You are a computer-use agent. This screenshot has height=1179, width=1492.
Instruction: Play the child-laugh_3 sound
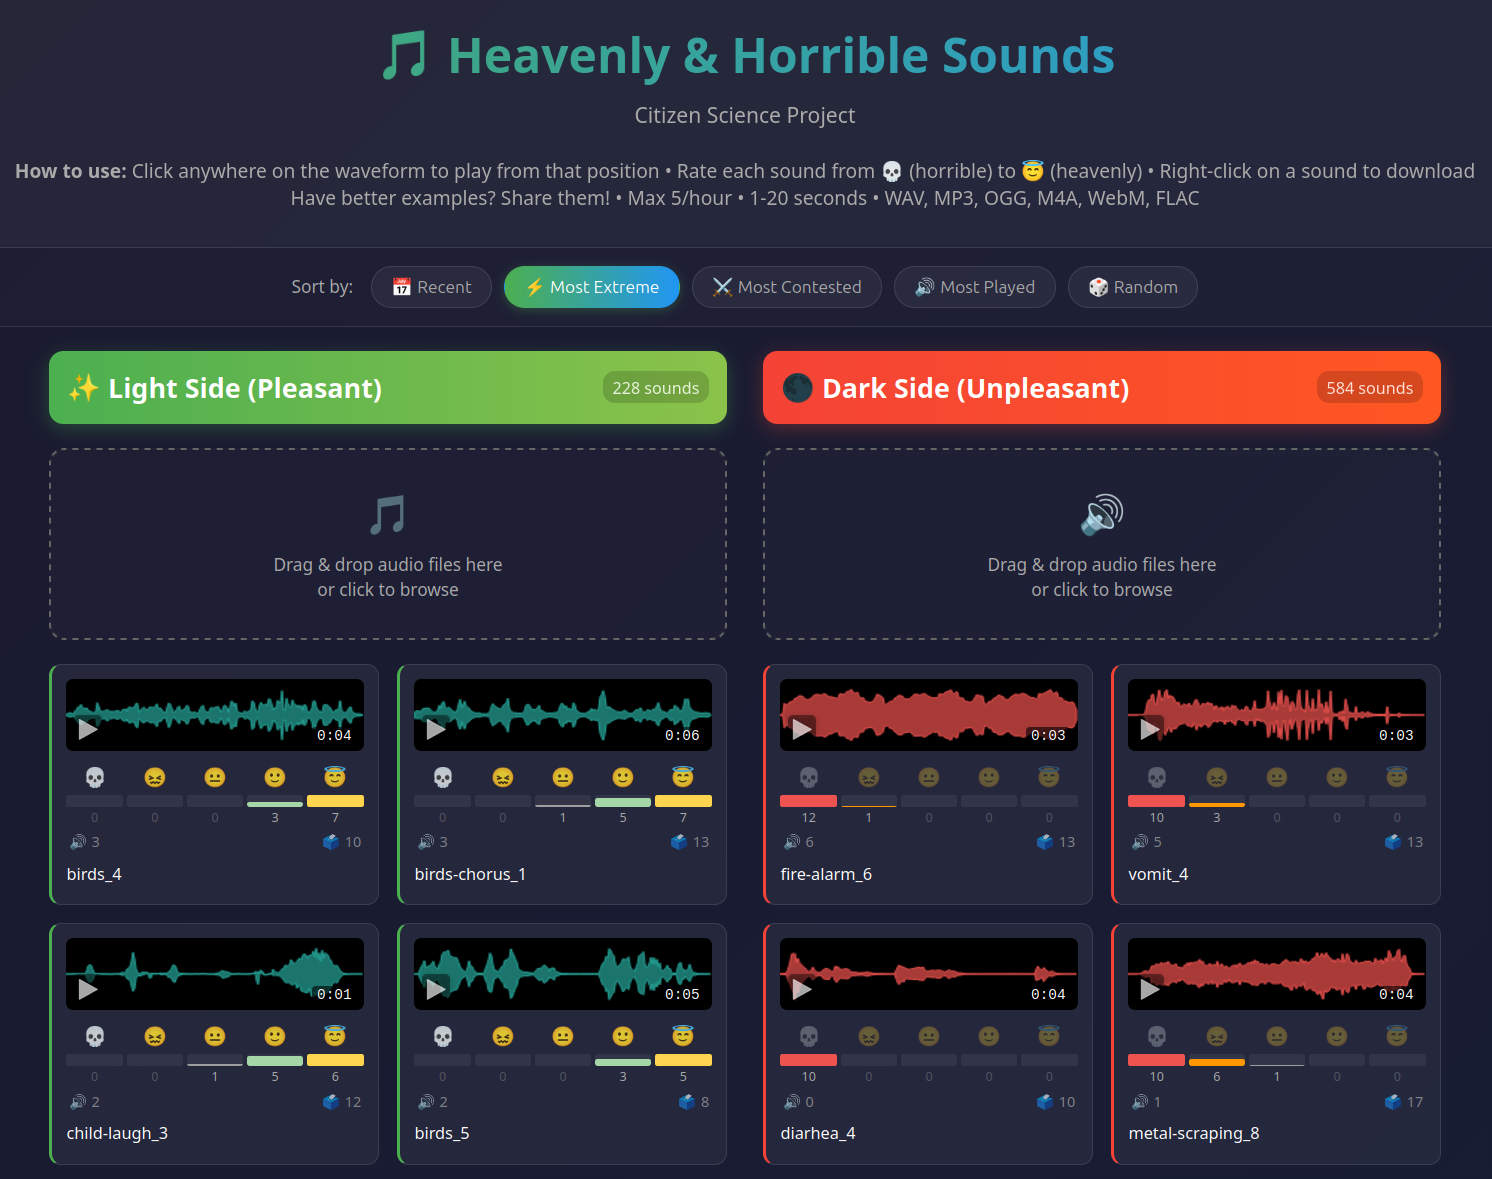[x=88, y=988]
